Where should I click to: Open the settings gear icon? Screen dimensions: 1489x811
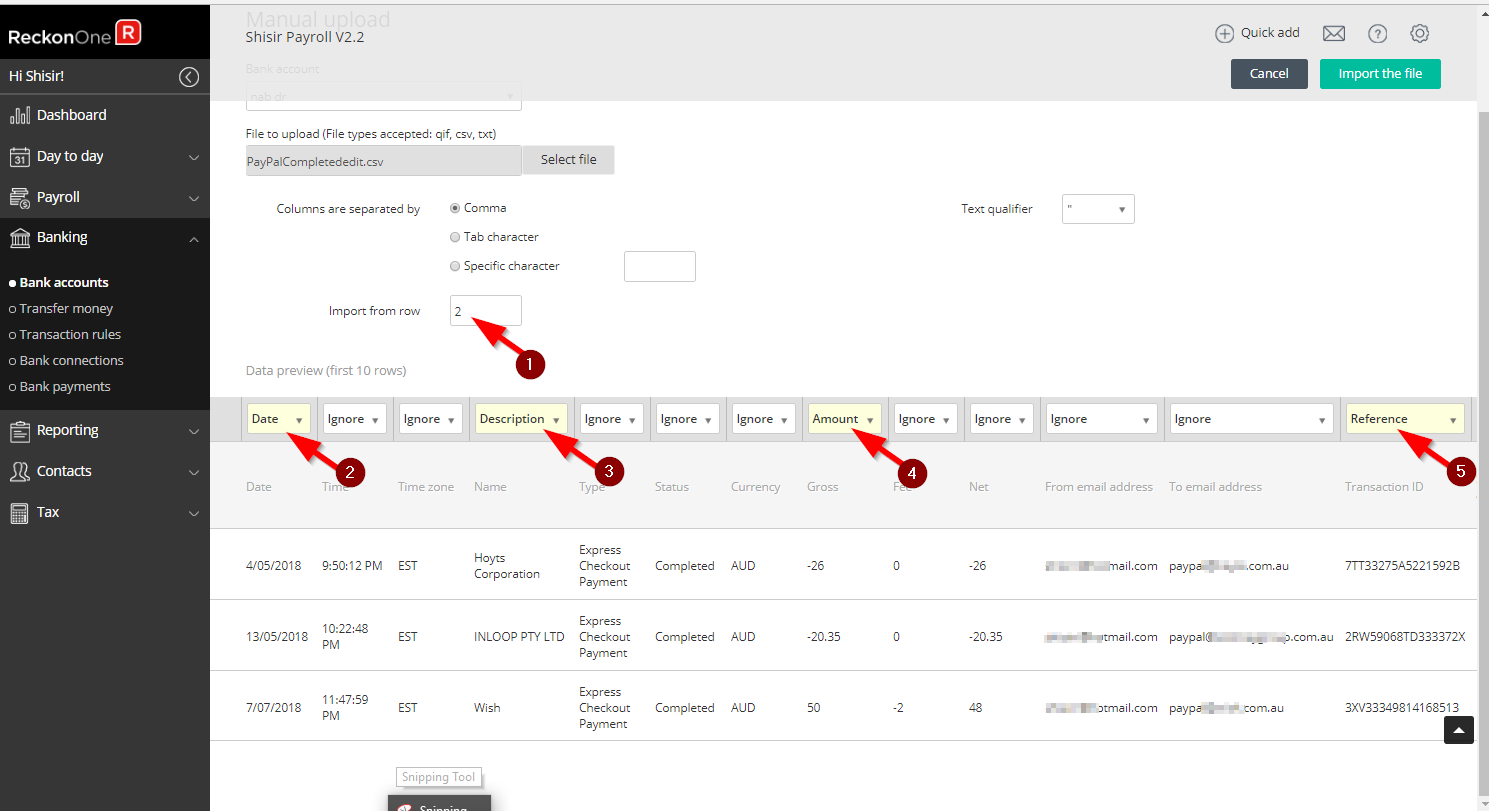tap(1419, 33)
